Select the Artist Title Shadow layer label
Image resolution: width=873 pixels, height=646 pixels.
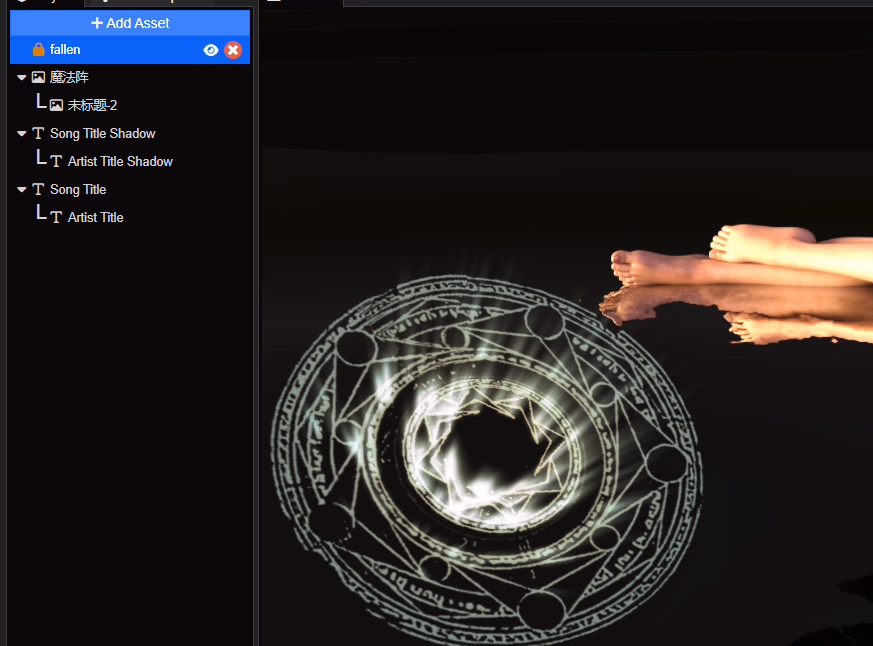[120, 161]
